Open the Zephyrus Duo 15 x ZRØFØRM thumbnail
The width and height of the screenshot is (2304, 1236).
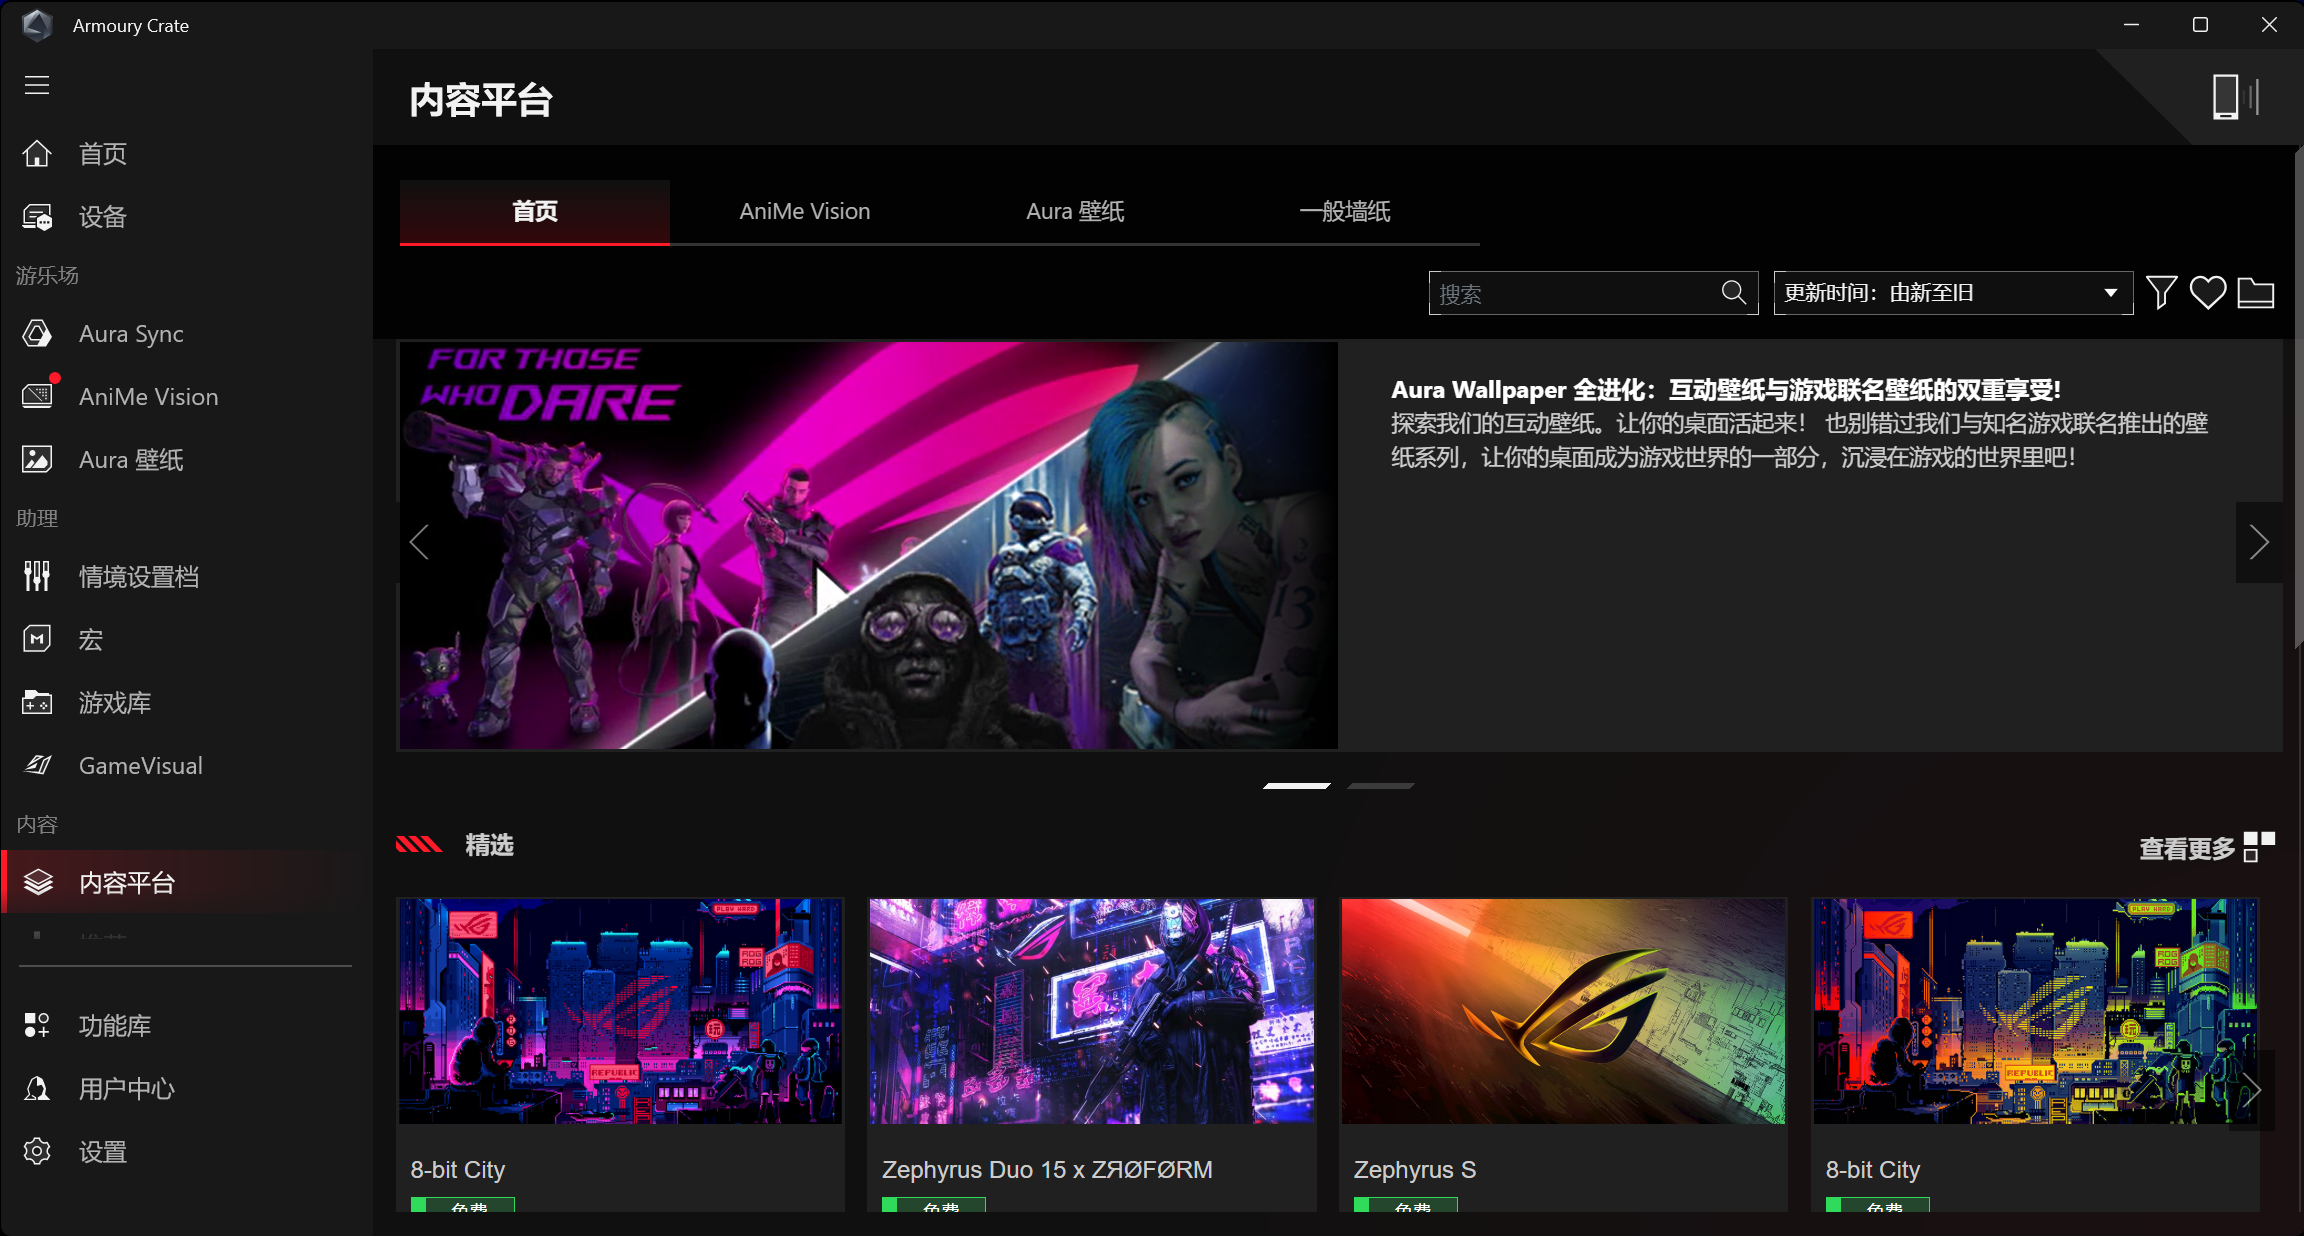1092,1011
